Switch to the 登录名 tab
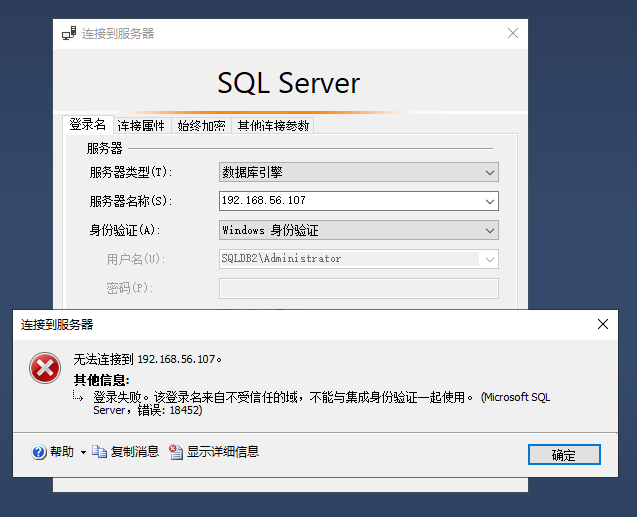This screenshot has height=517, width=637. (x=88, y=124)
